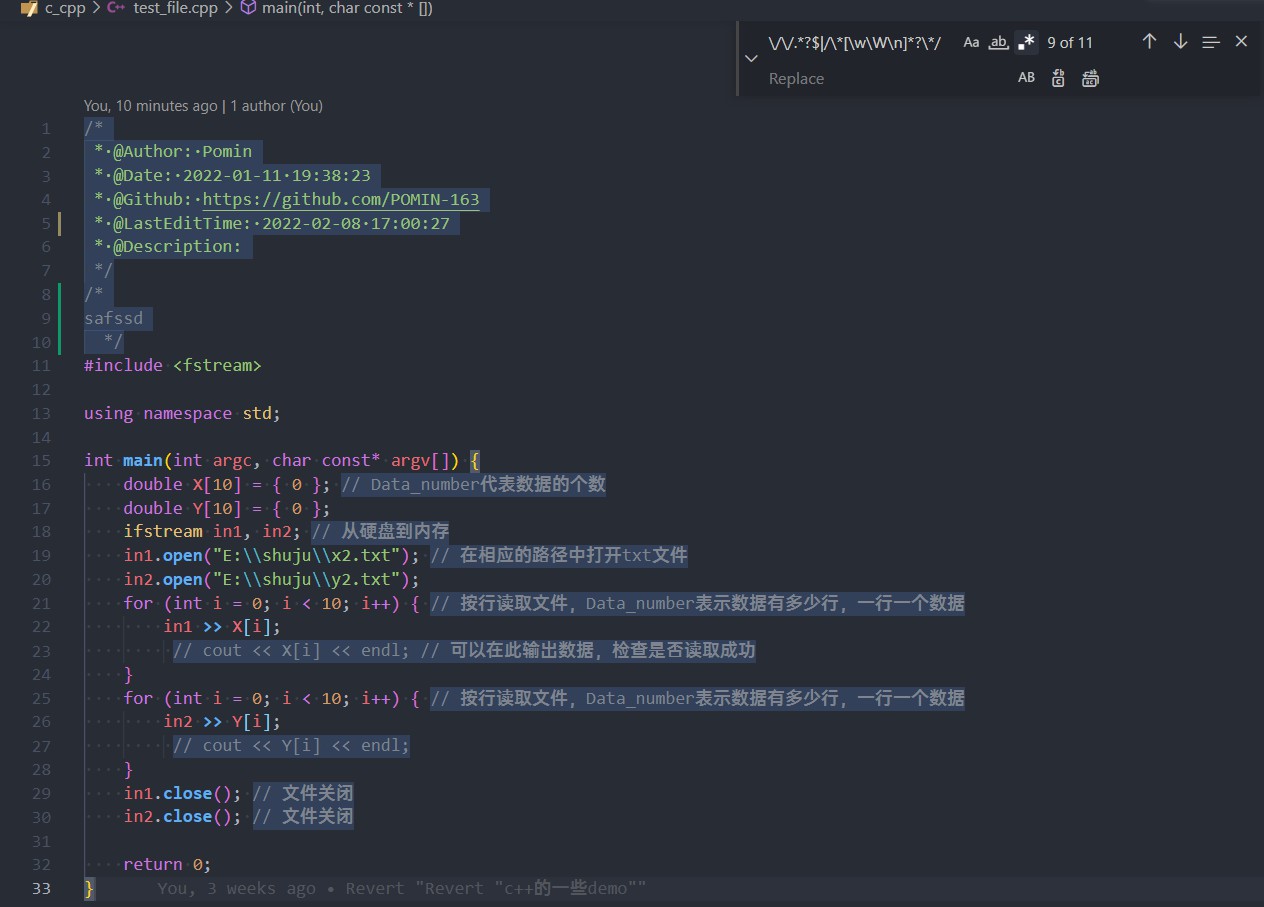Screen dimensions: 1264x907
Task: Click the Replace All icon
Action: tap(1090, 78)
